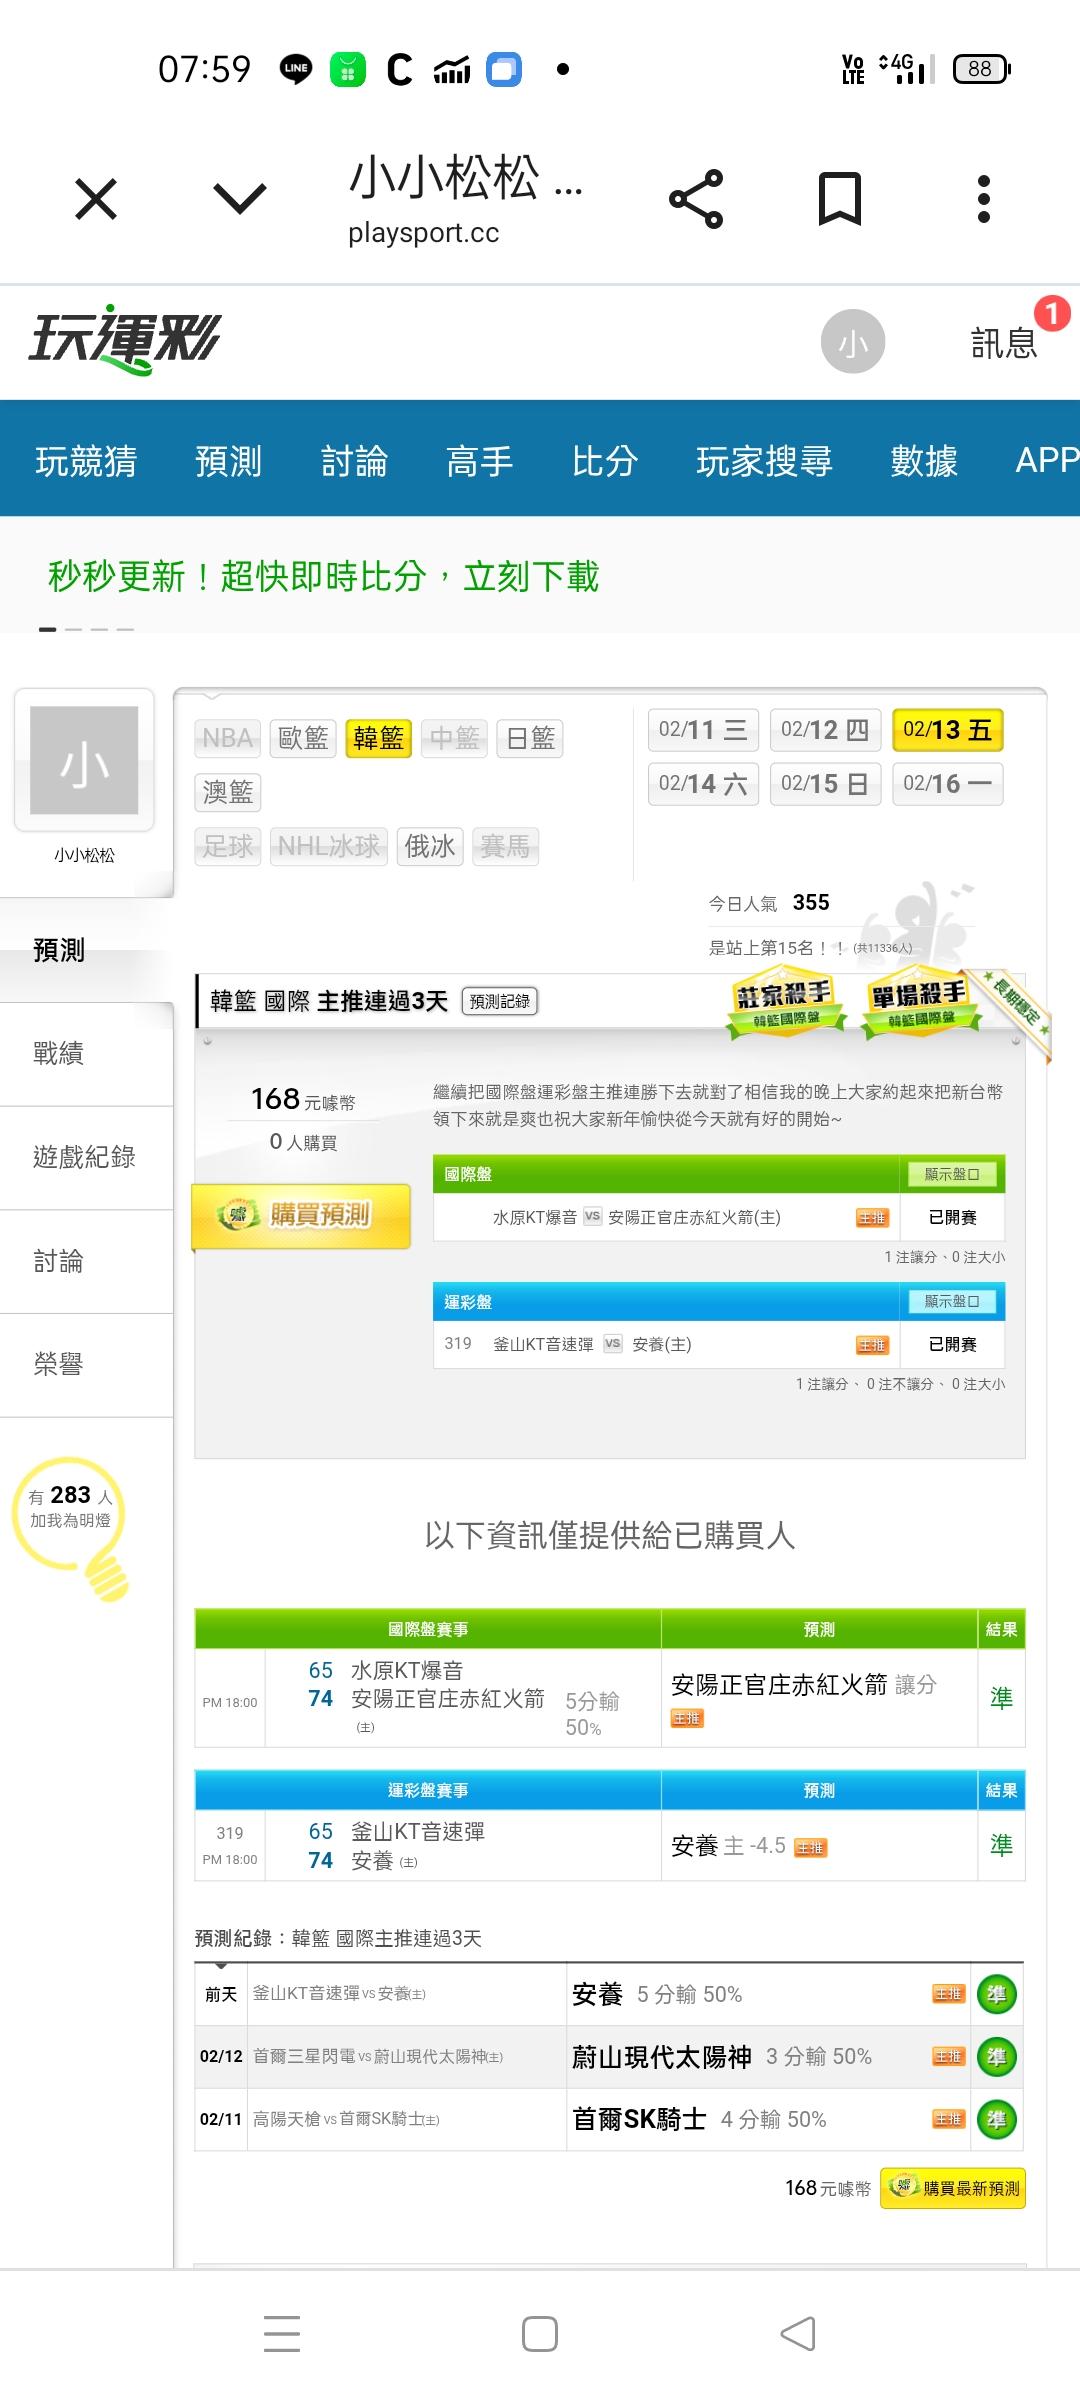This screenshot has height=2400, width=1080.
Task: Open 戰績 in the left sidebar
Action: 58,1053
